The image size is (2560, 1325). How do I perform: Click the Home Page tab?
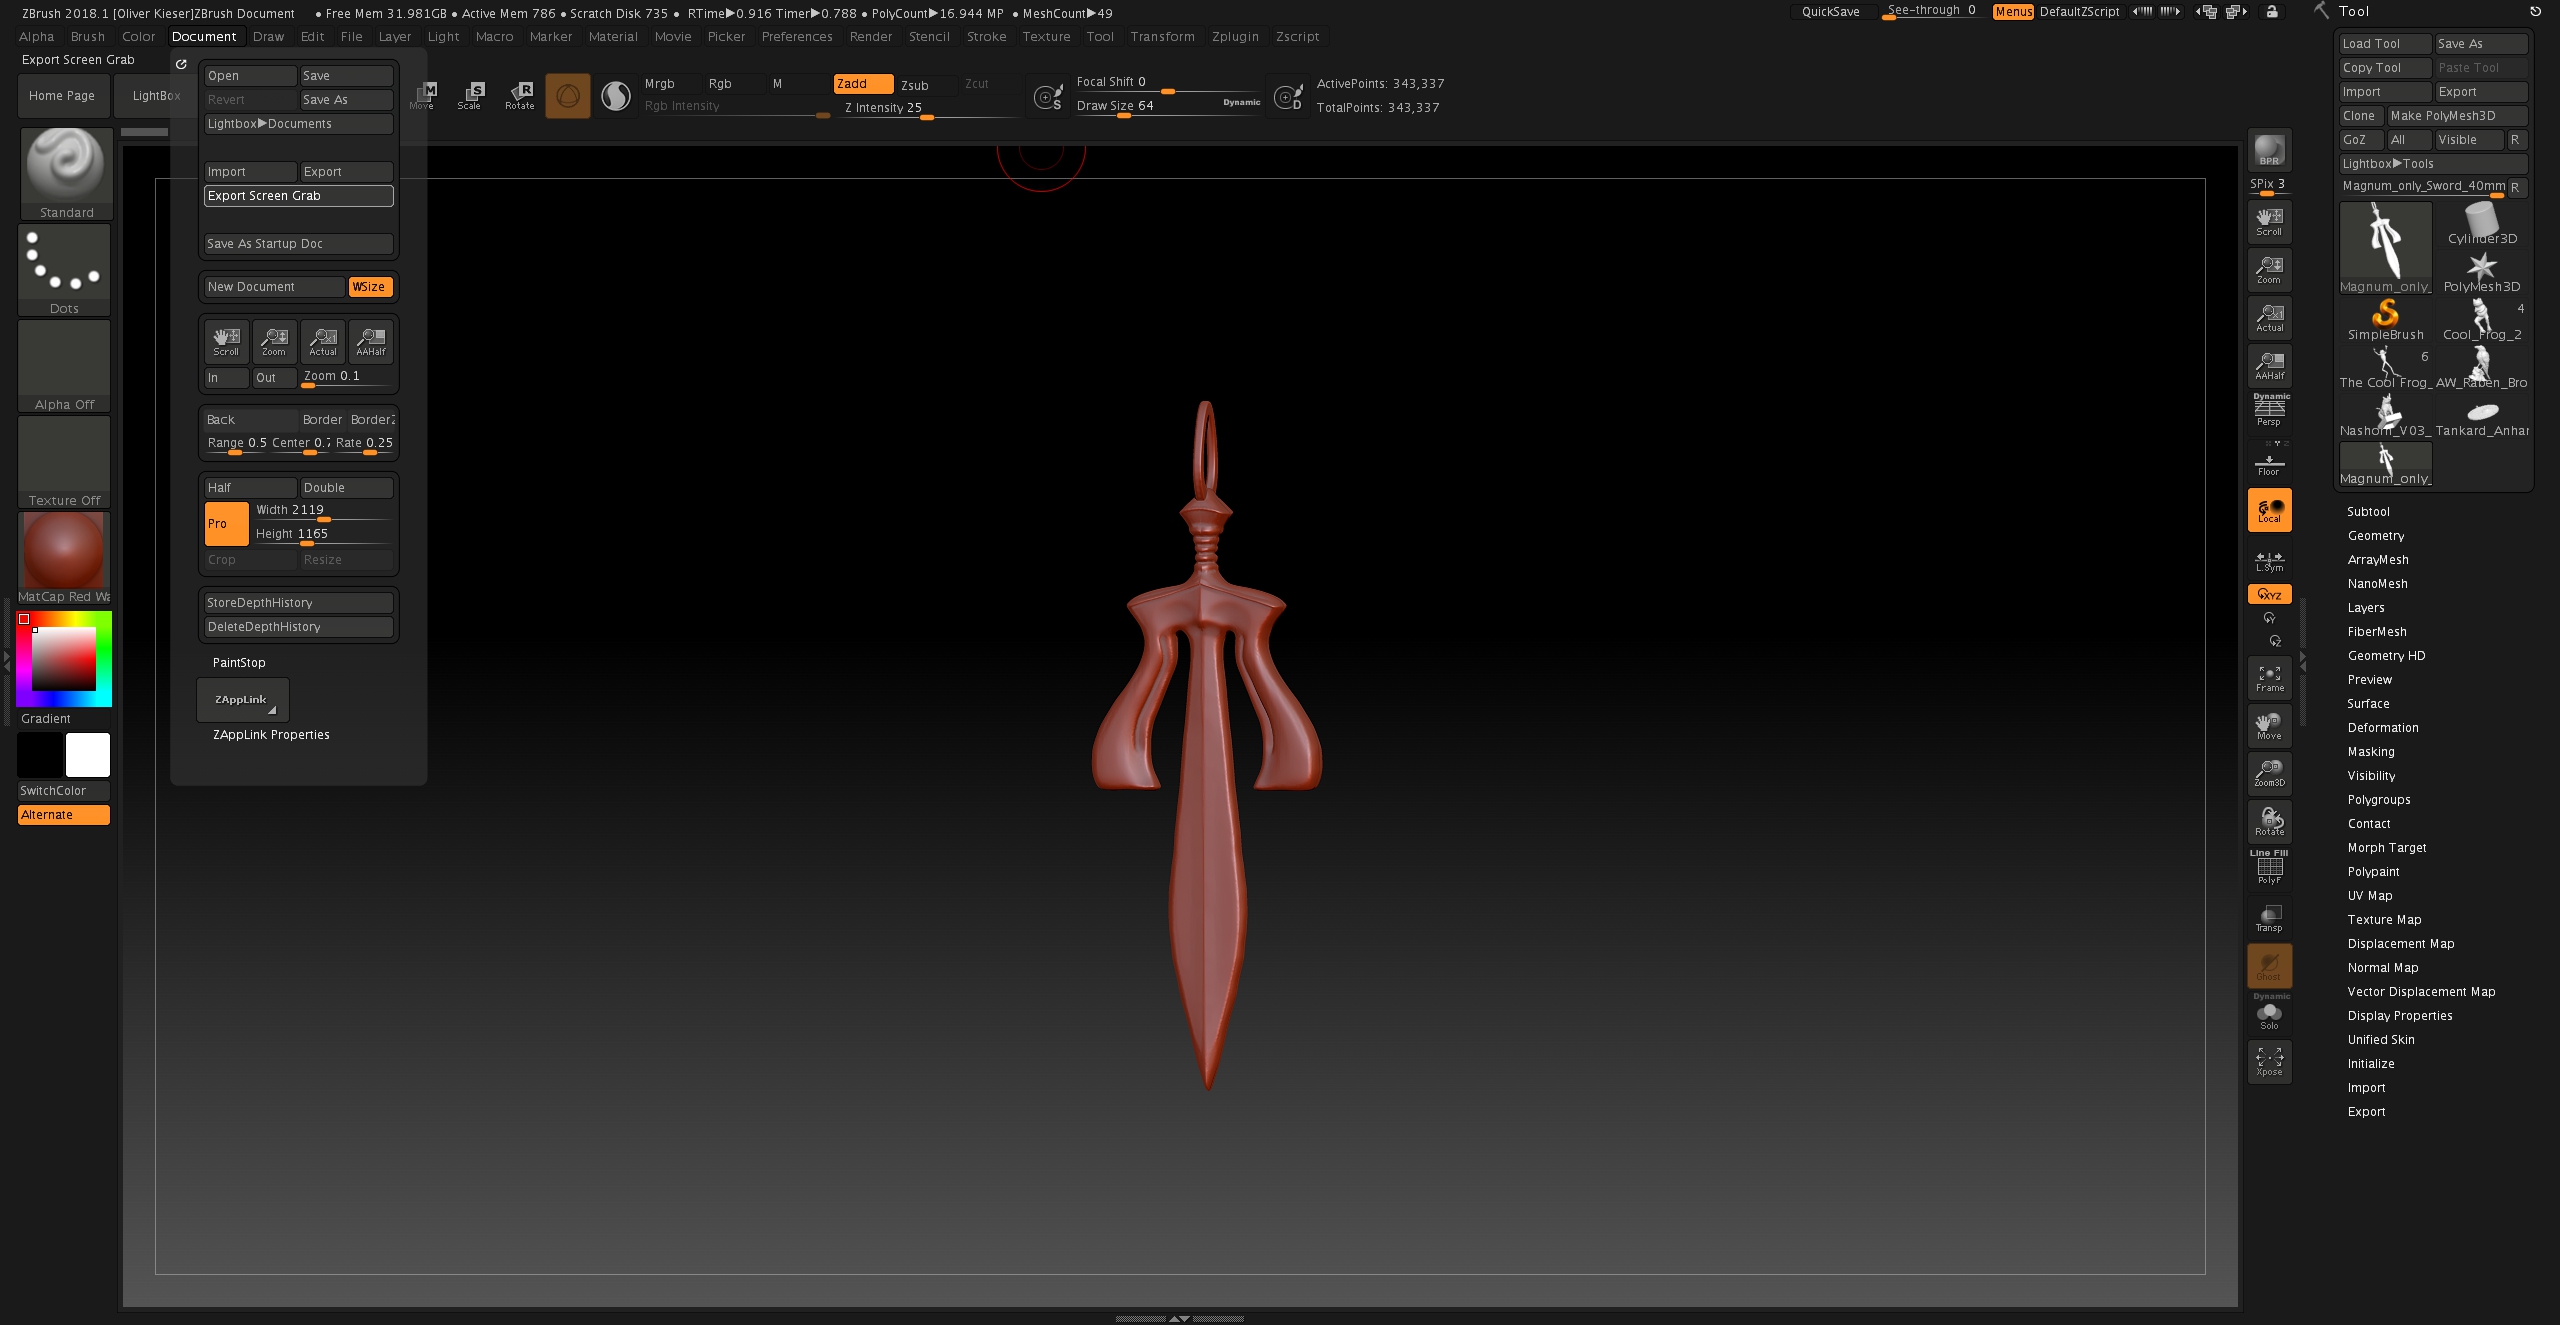click(x=62, y=96)
